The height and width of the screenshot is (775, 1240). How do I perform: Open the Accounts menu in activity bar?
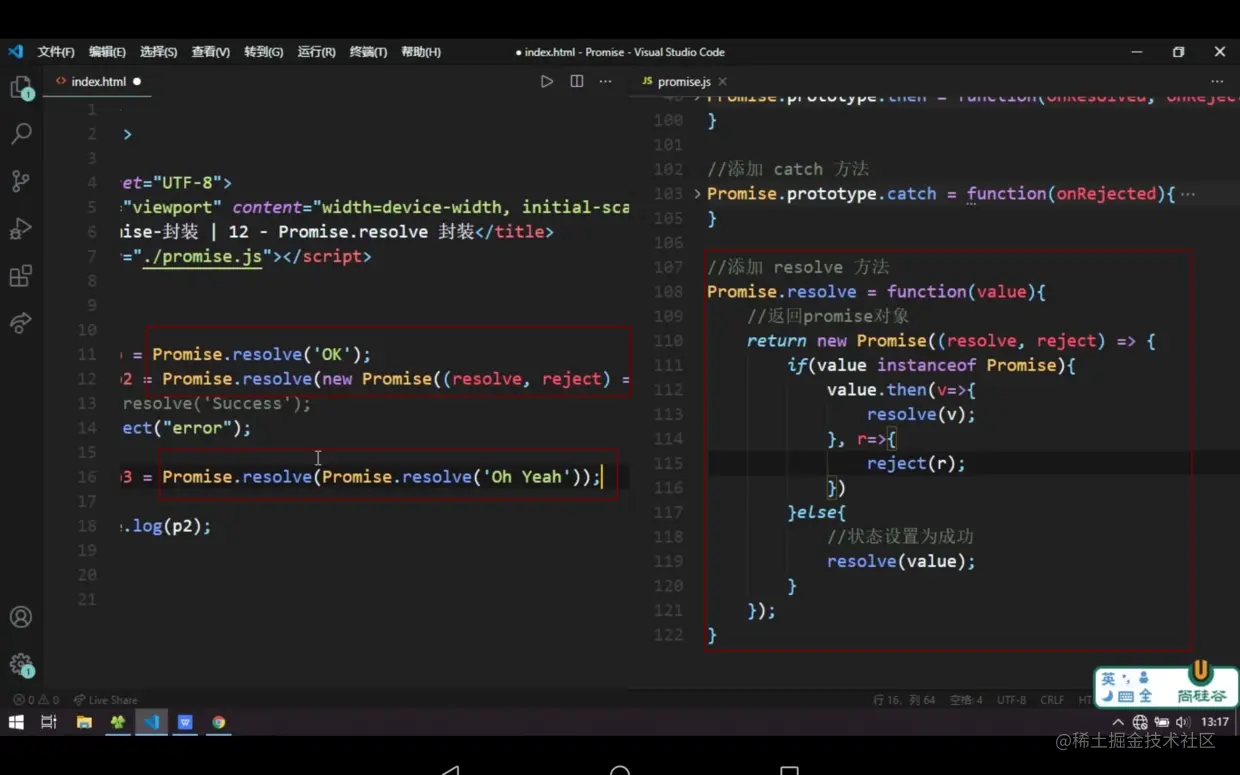(21, 617)
